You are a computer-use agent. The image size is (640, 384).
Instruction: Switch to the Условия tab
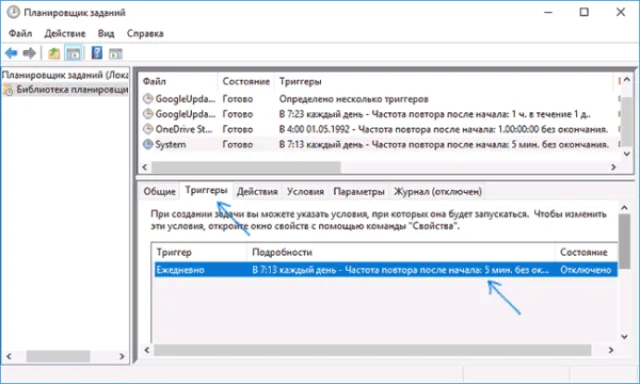point(305,191)
